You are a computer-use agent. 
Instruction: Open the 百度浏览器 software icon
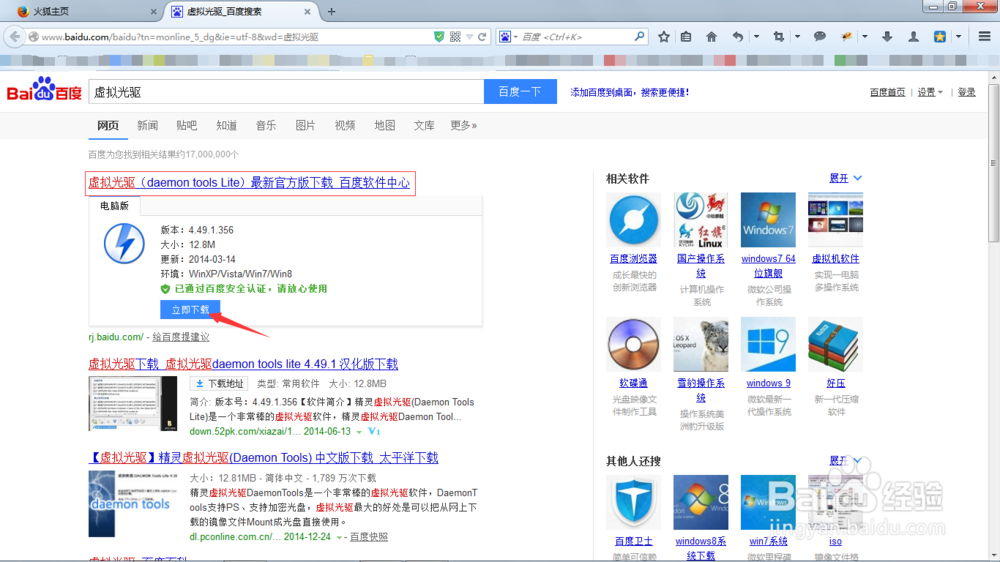point(633,220)
